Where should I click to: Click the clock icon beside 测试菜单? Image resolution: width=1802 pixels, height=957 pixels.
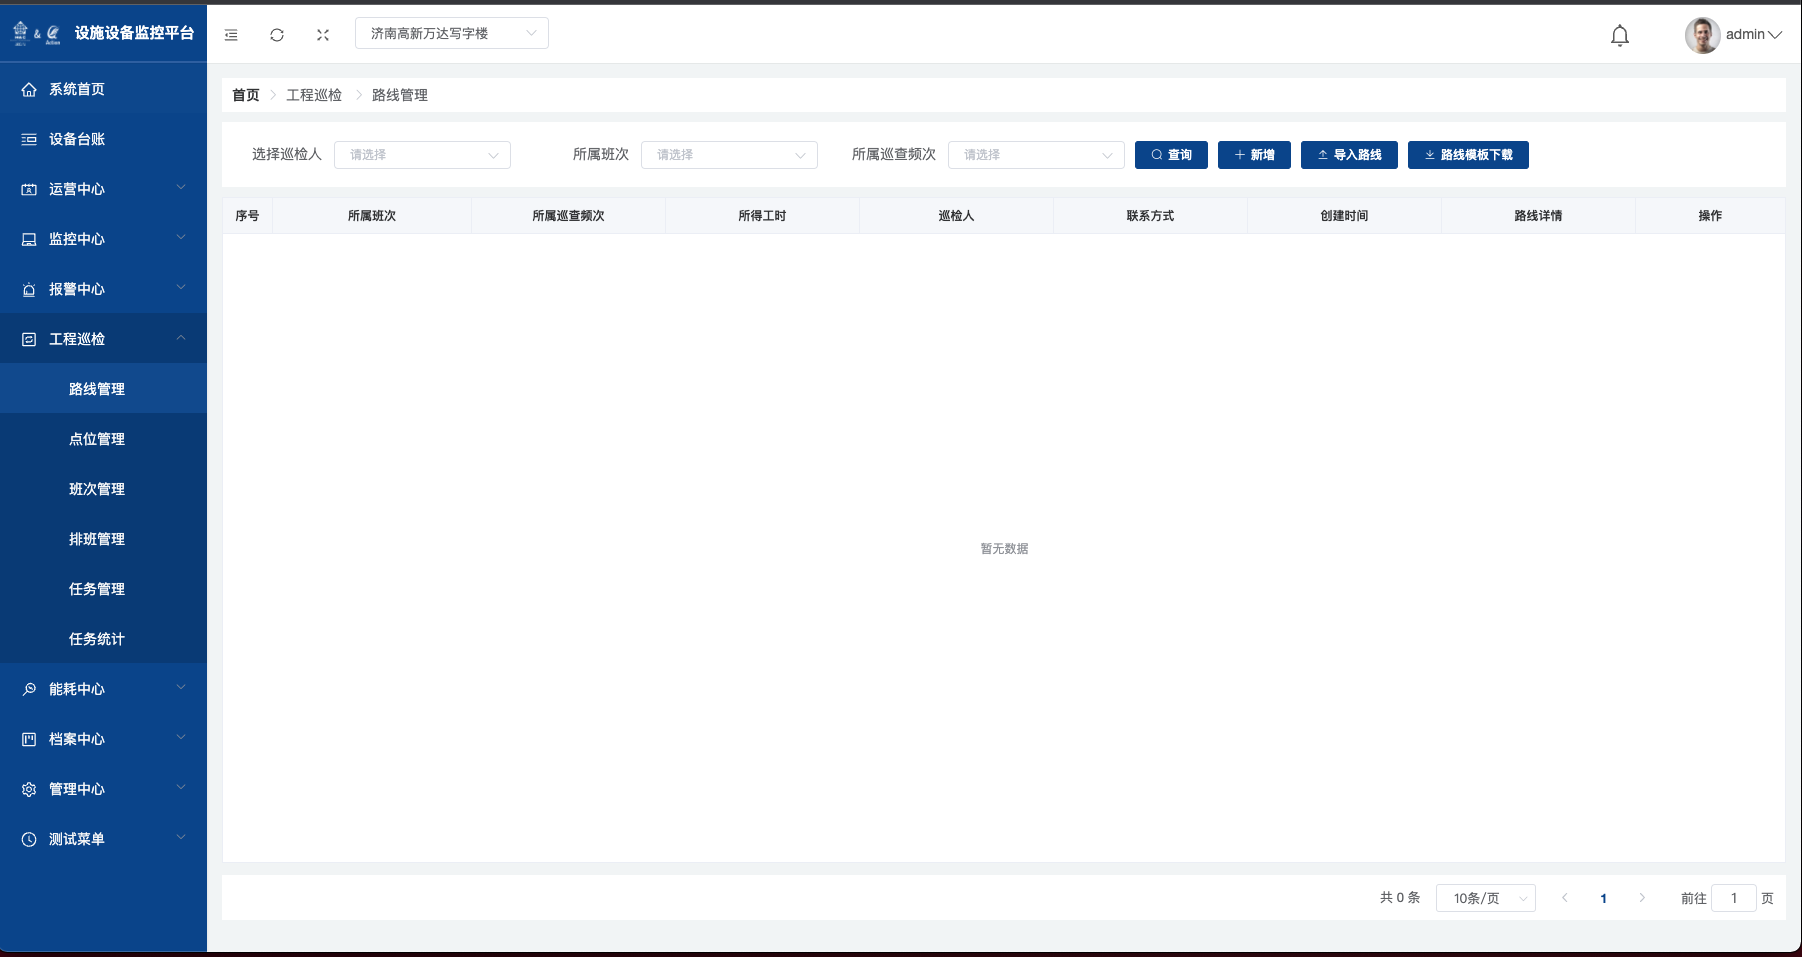[29, 840]
